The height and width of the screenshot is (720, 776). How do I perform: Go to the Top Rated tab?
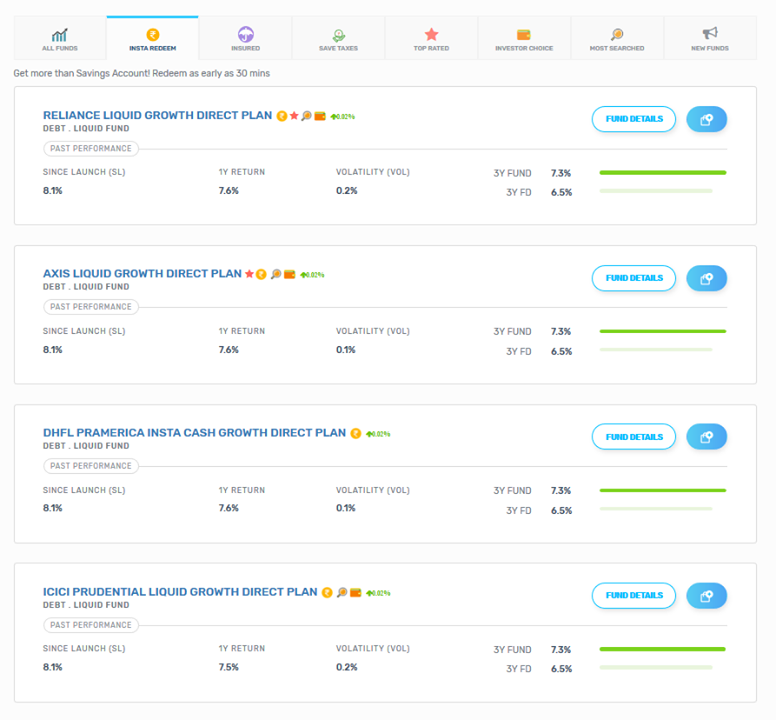(431, 38)
